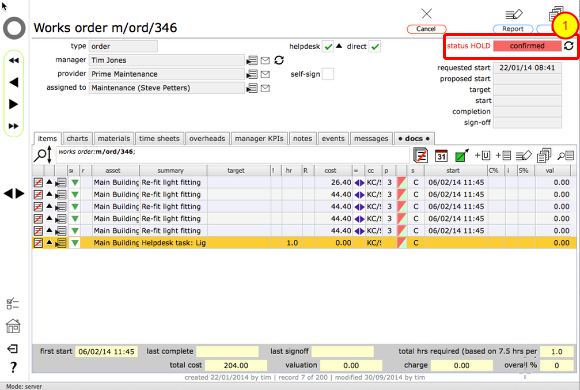
Task: Click the edit pencil lines icon in items toolbar
Action: coord(523,155)
